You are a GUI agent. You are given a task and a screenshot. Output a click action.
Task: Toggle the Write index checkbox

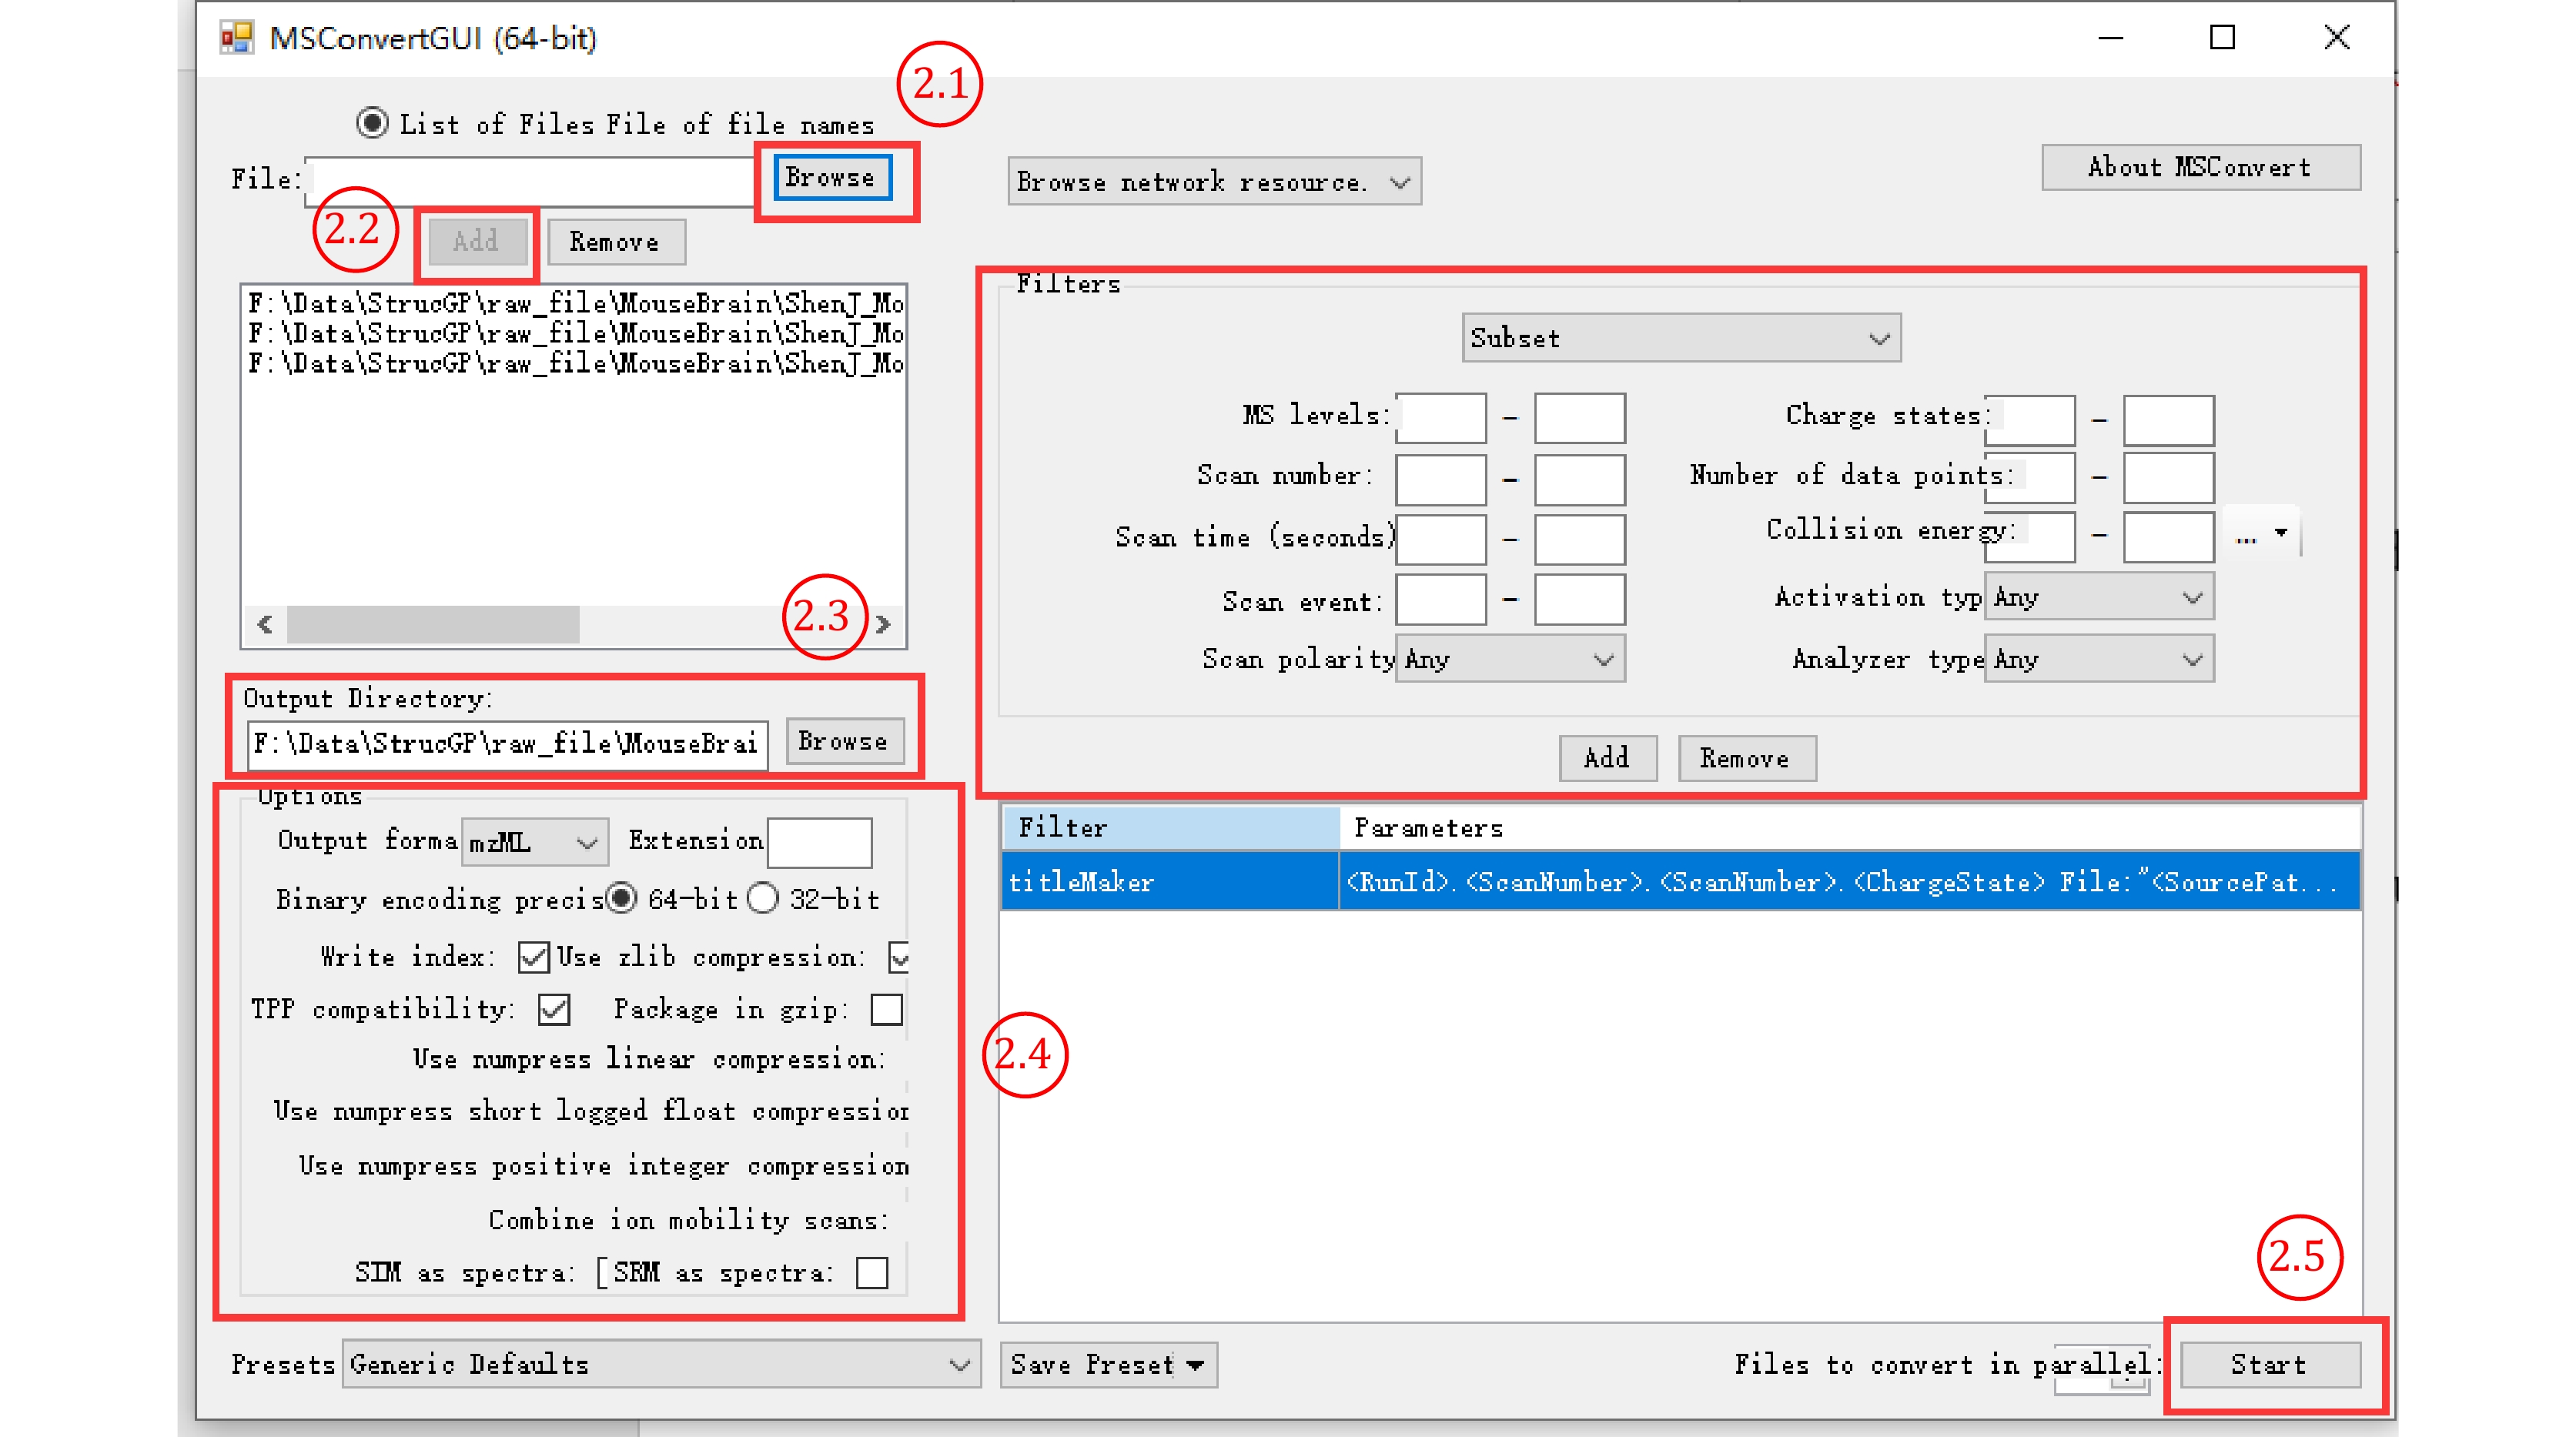click(x=534, y=957)
